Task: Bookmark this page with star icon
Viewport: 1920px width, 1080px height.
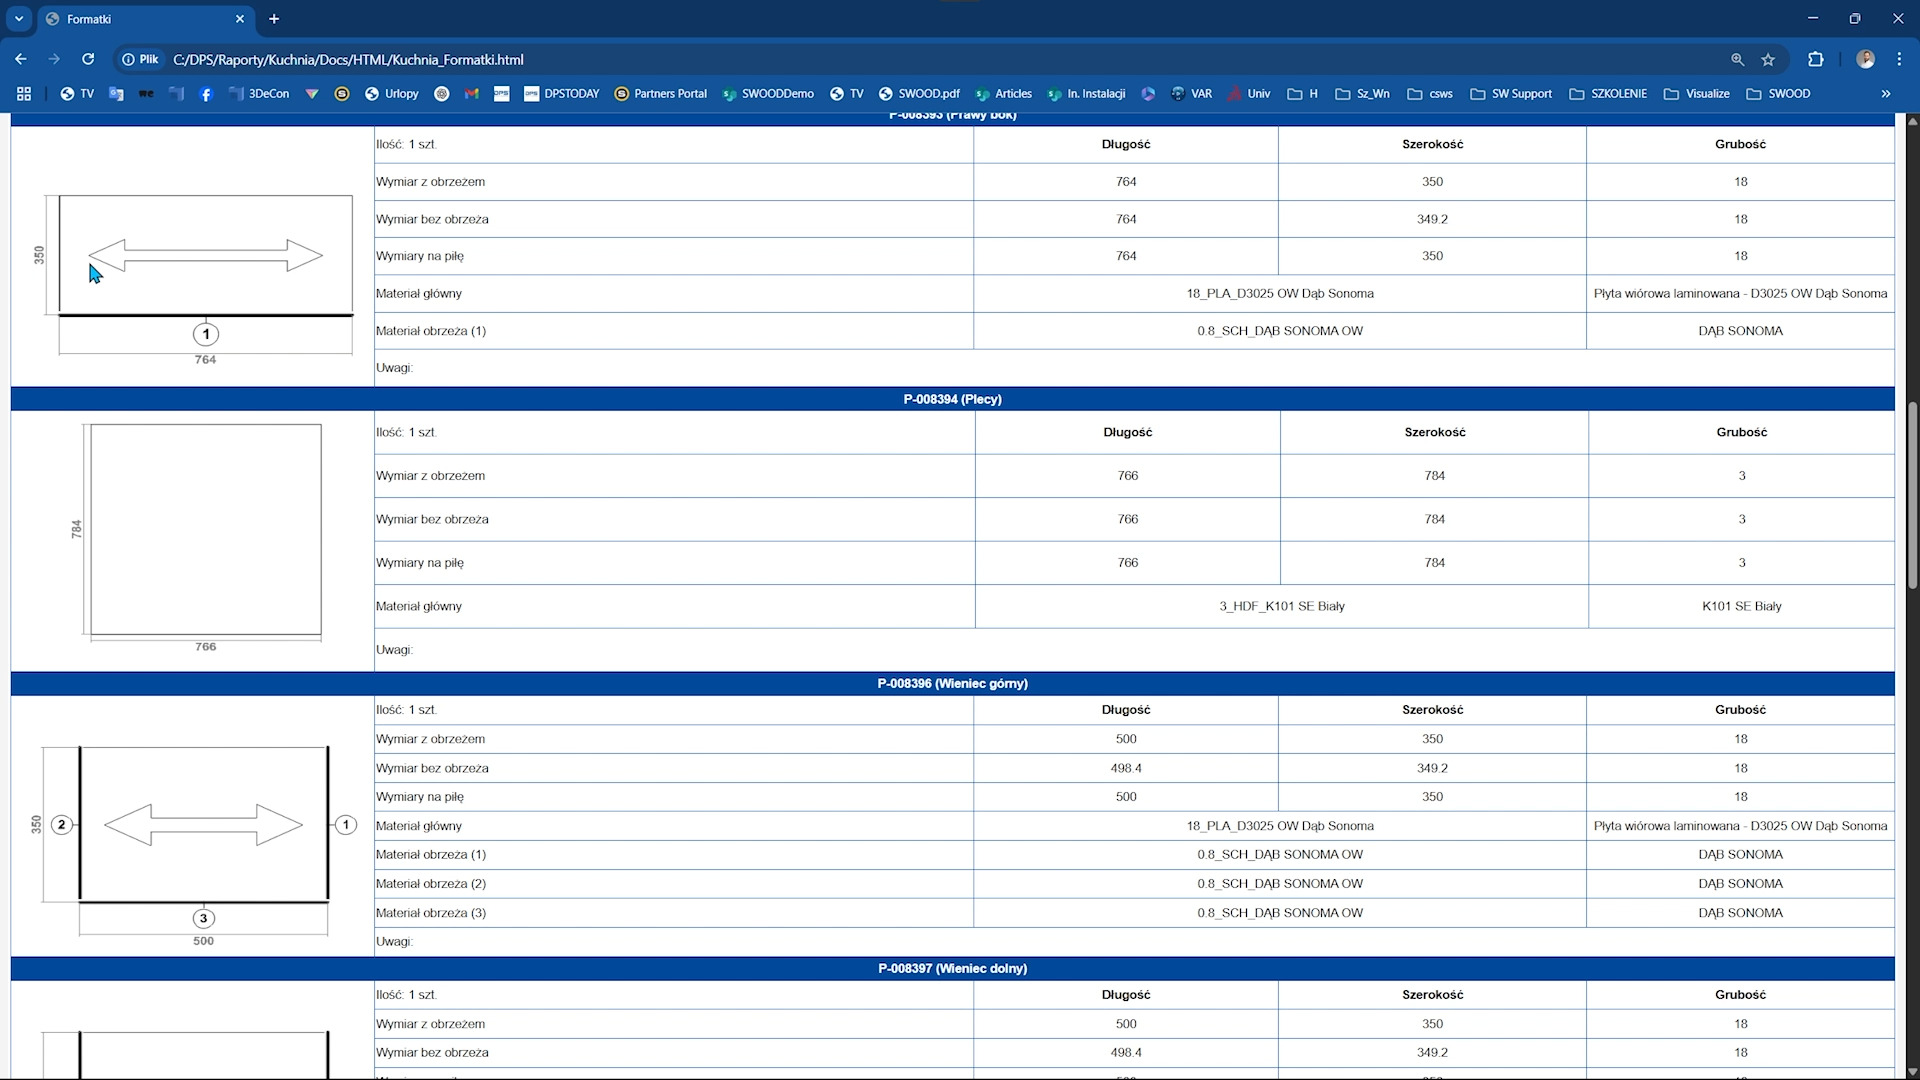Action: 1768,59
